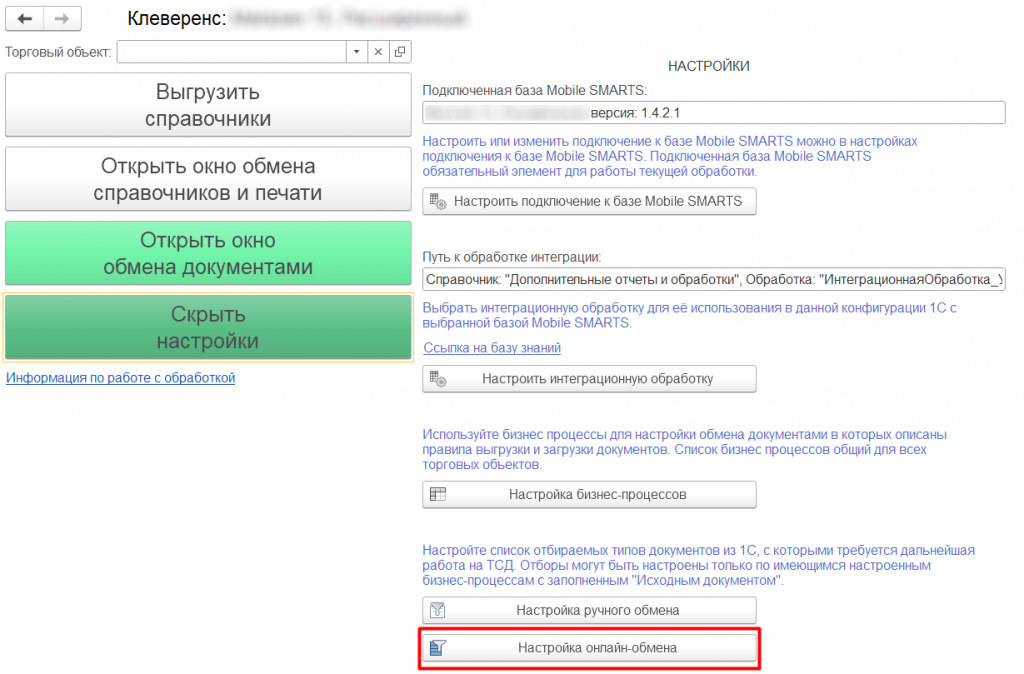
Task: Open окно обмена справочников и печати
Action: 208,179
